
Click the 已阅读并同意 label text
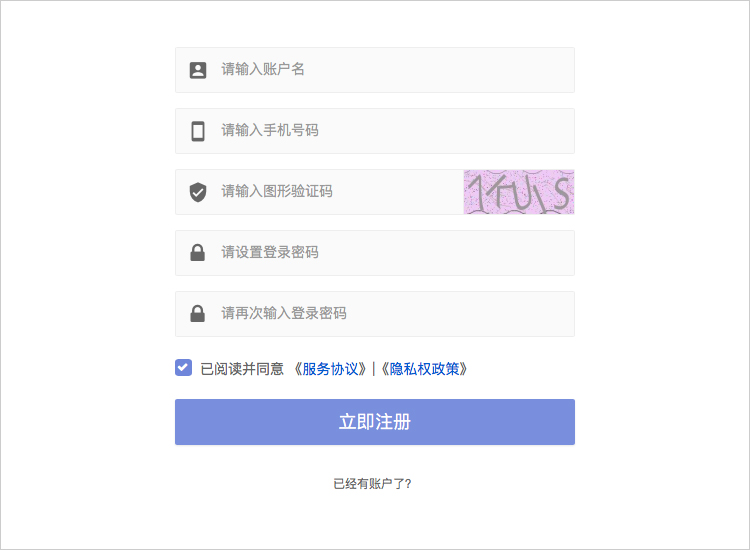[242, 369]
